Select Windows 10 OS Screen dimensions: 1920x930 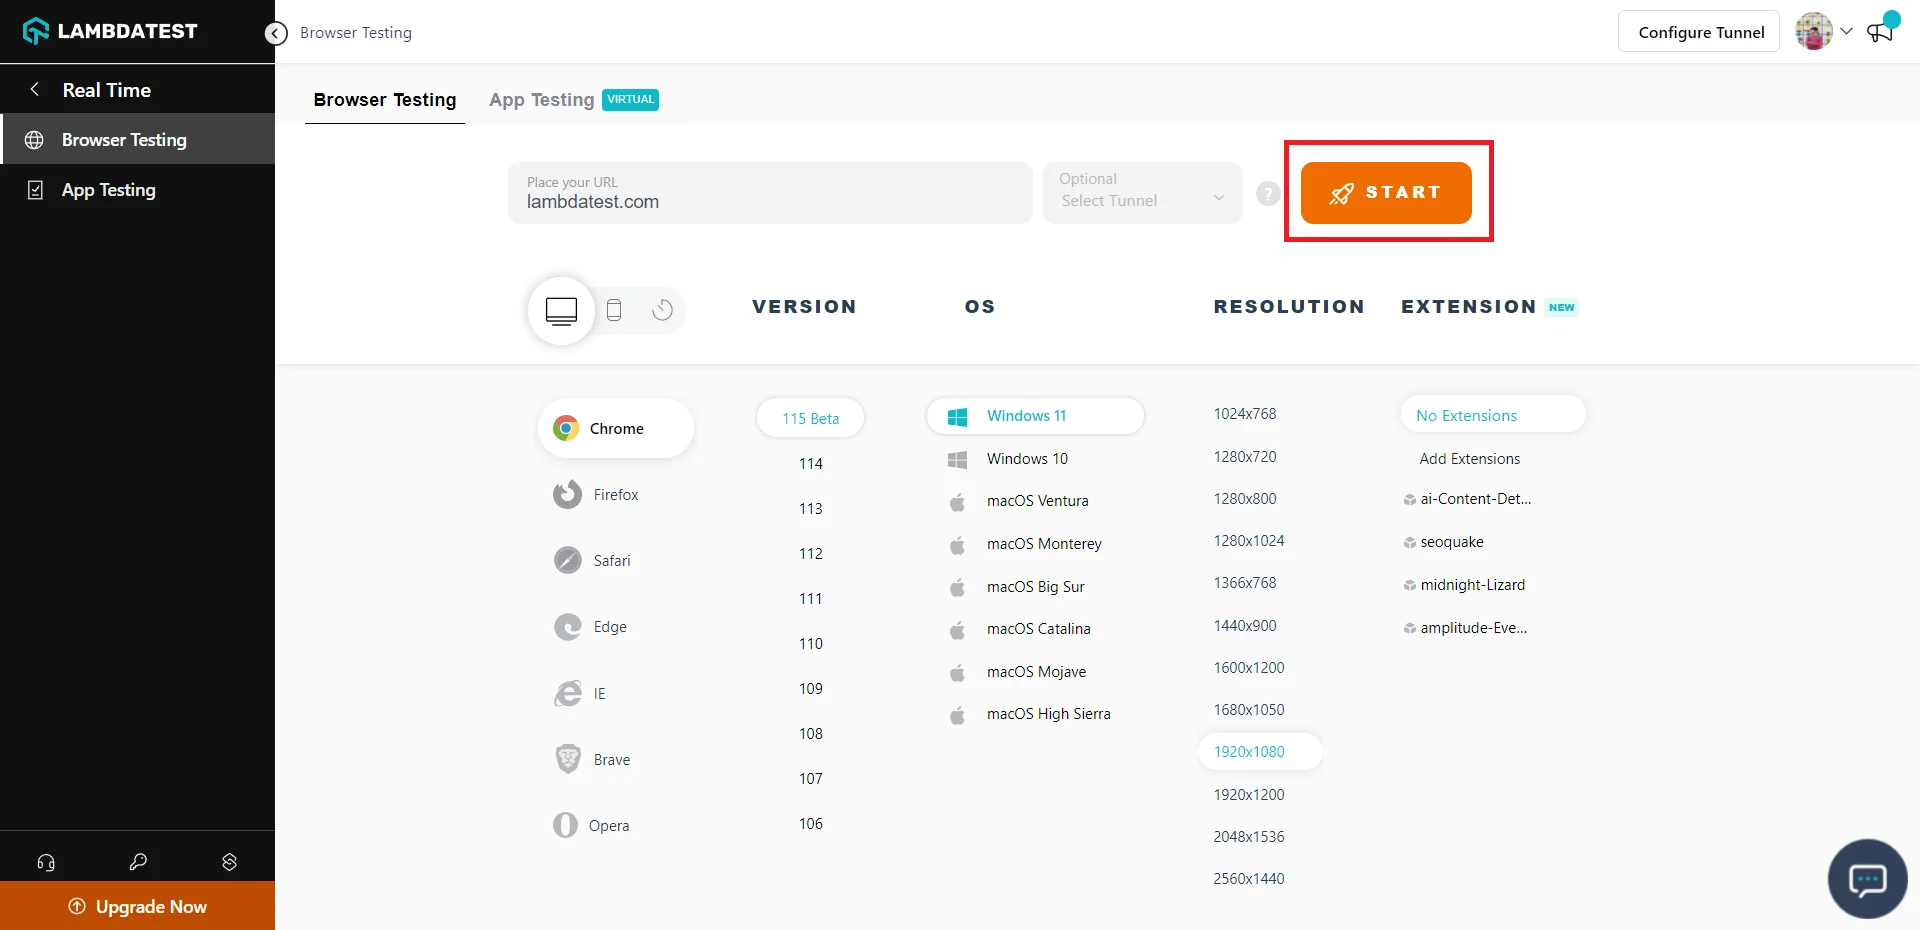[1008, 458]
